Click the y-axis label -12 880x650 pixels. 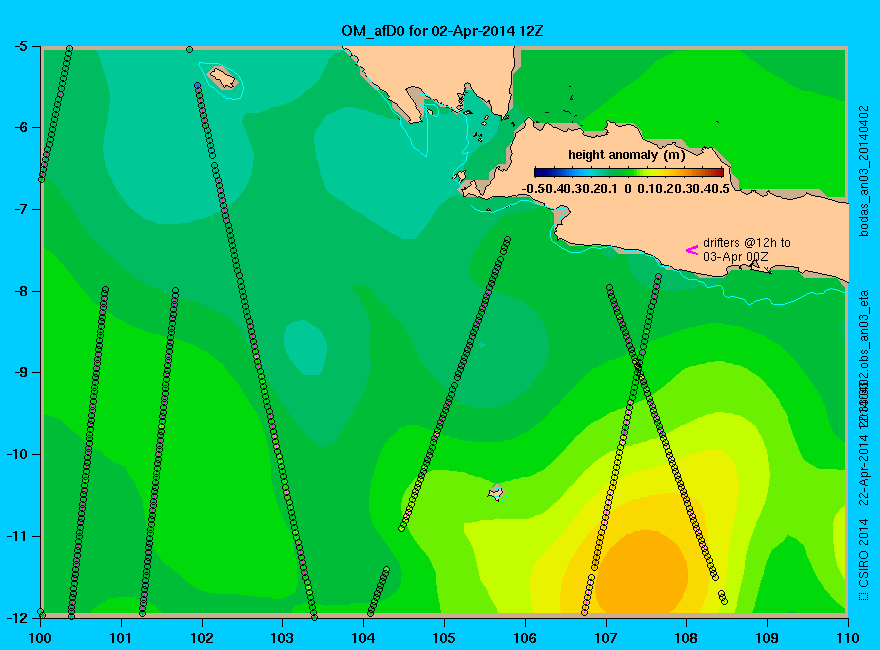16,617
